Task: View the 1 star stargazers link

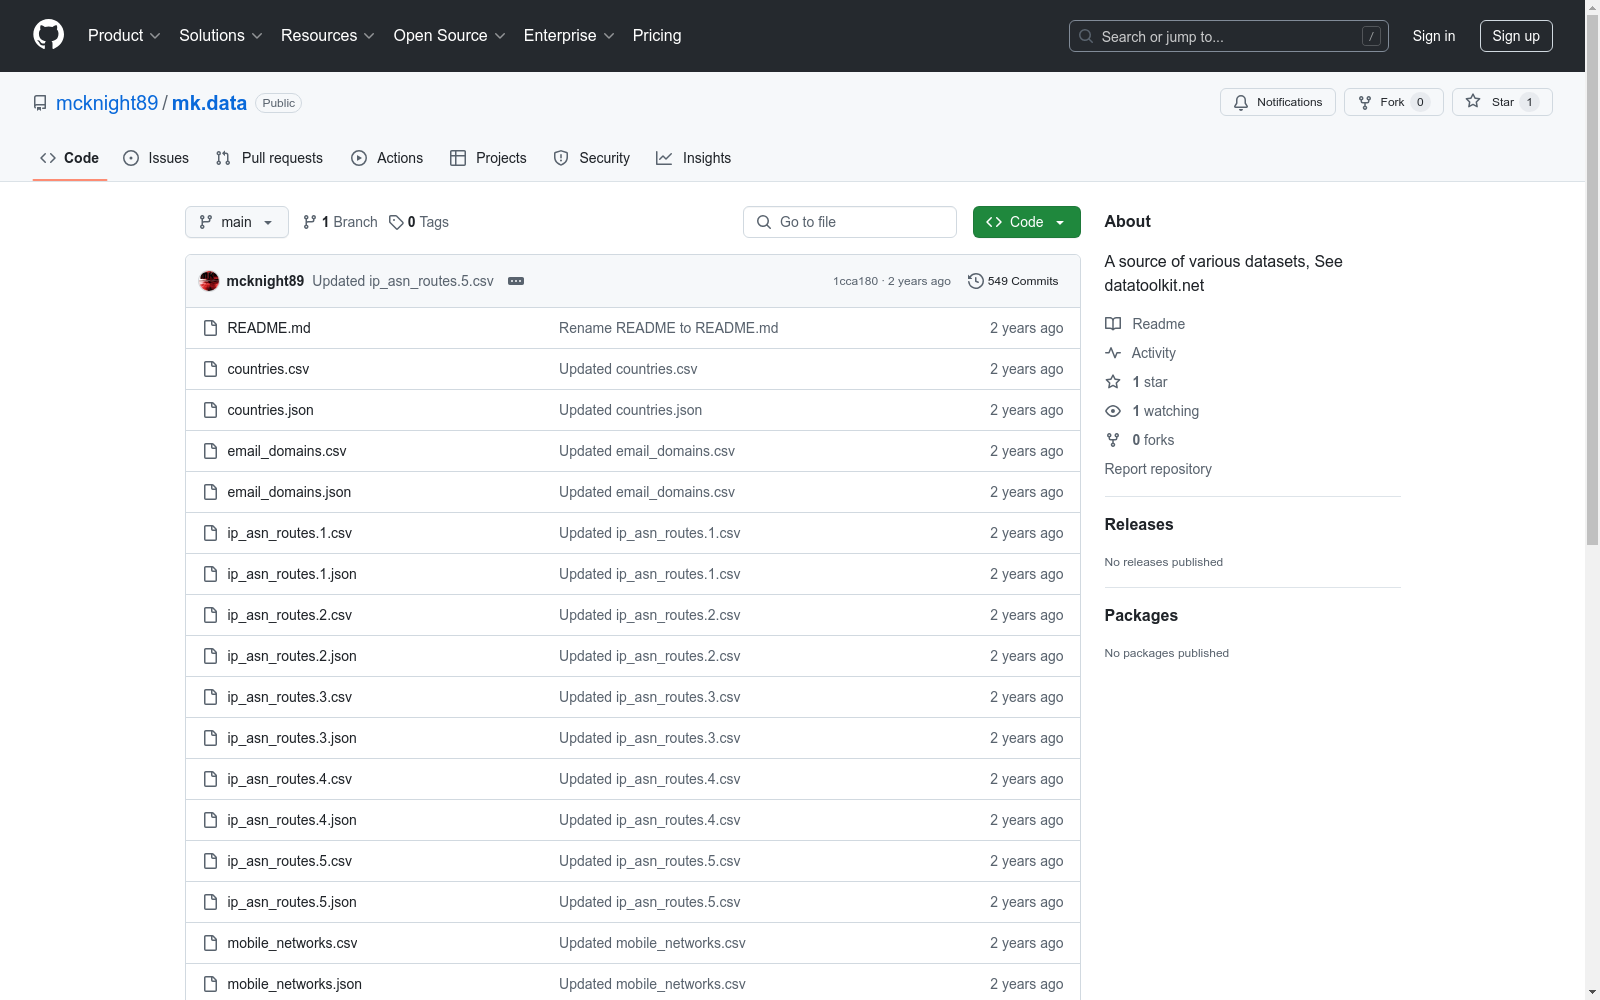Action: (1136, 382)
